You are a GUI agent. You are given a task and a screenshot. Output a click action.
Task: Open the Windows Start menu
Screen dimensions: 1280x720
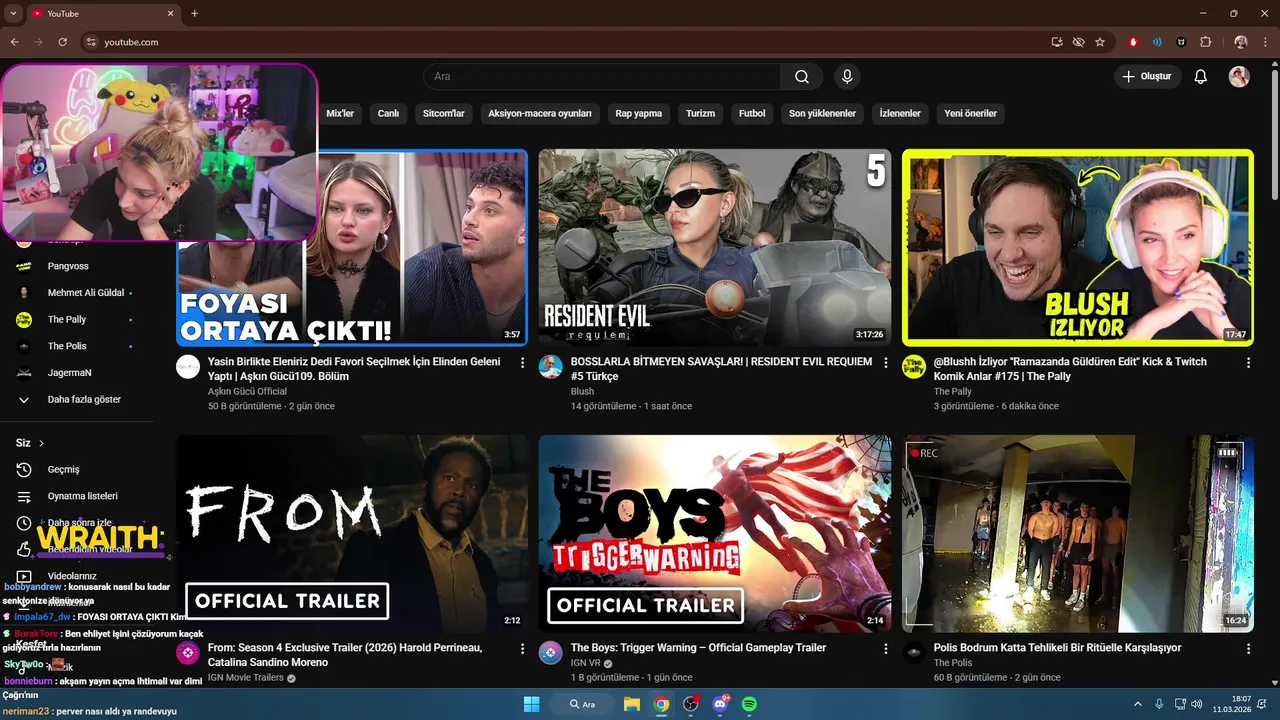click(x=531, y=704)
